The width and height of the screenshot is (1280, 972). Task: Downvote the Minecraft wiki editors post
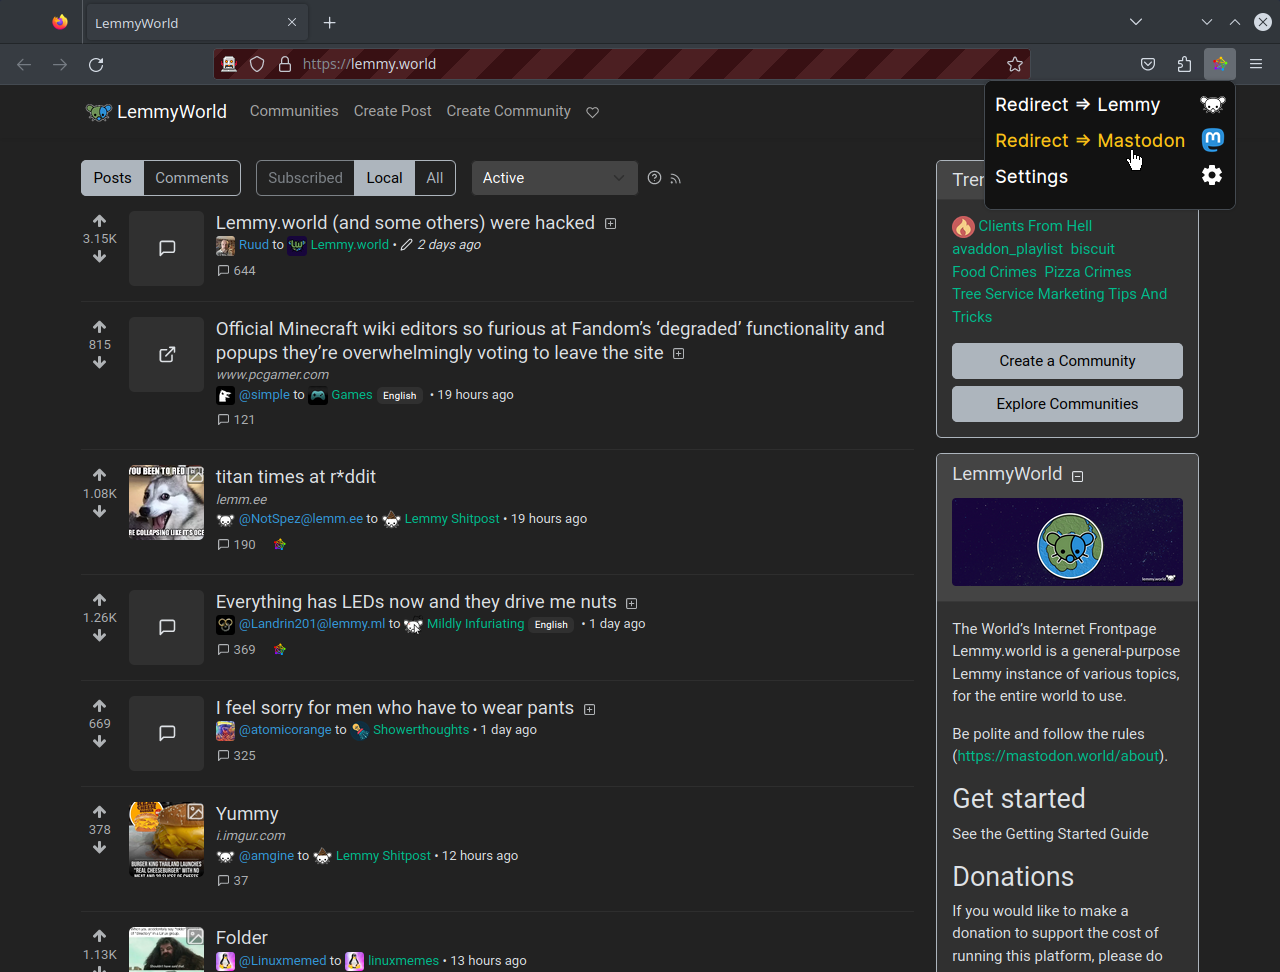tap(99, 363)
